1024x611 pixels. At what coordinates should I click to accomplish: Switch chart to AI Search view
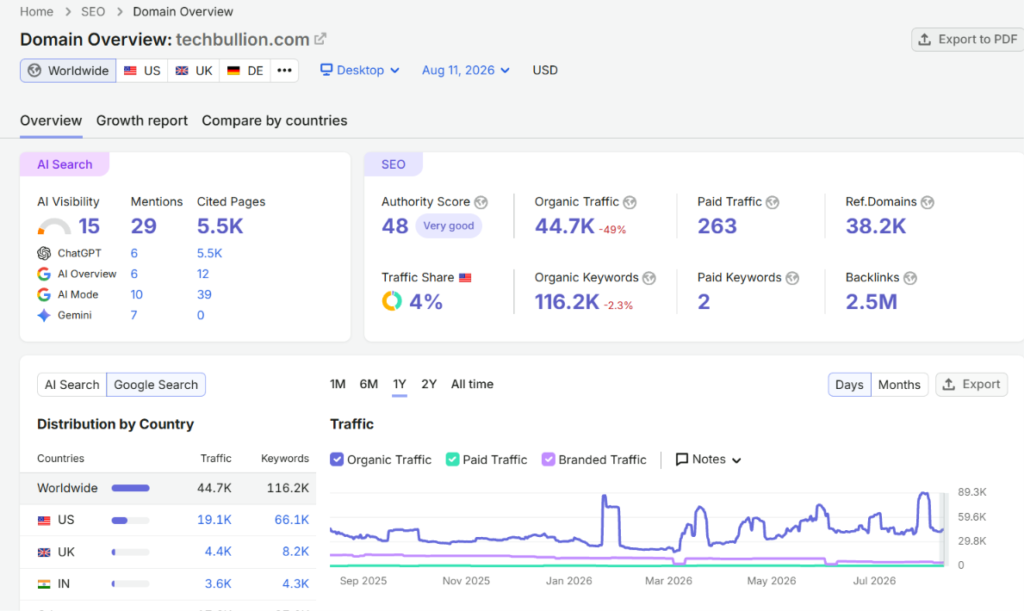pyautogui.click(x=72, y=384)
